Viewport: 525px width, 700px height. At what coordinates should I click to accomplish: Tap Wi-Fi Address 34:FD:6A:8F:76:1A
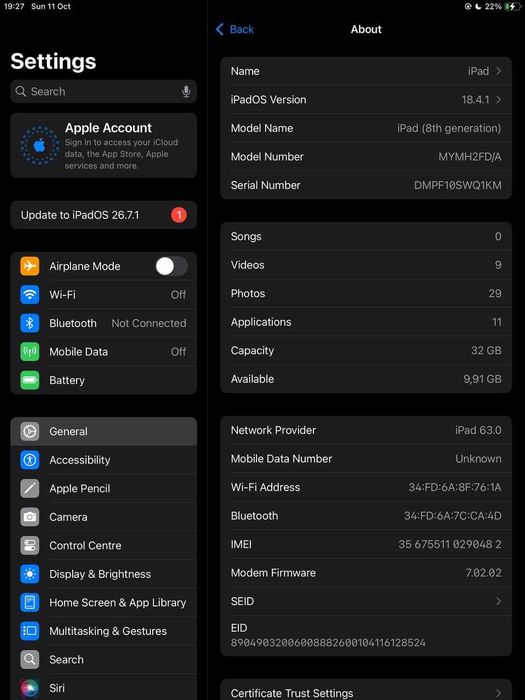(x=455, y=487)
